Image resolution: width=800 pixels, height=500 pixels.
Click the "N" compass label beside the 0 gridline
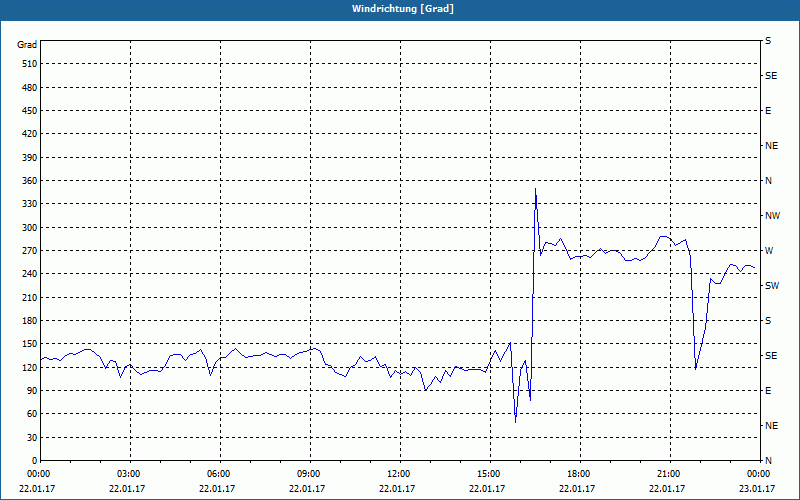click(768, 461)
